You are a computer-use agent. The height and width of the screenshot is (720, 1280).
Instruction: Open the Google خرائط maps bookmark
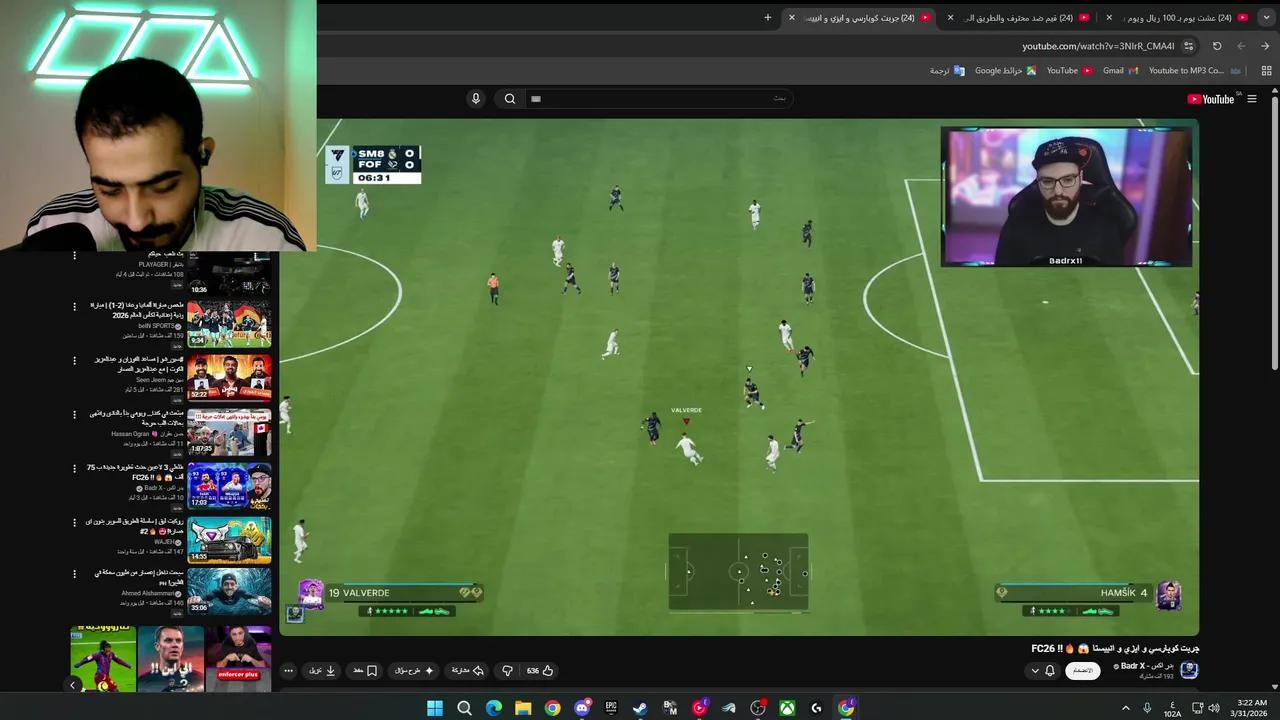tap(1005, 71)
